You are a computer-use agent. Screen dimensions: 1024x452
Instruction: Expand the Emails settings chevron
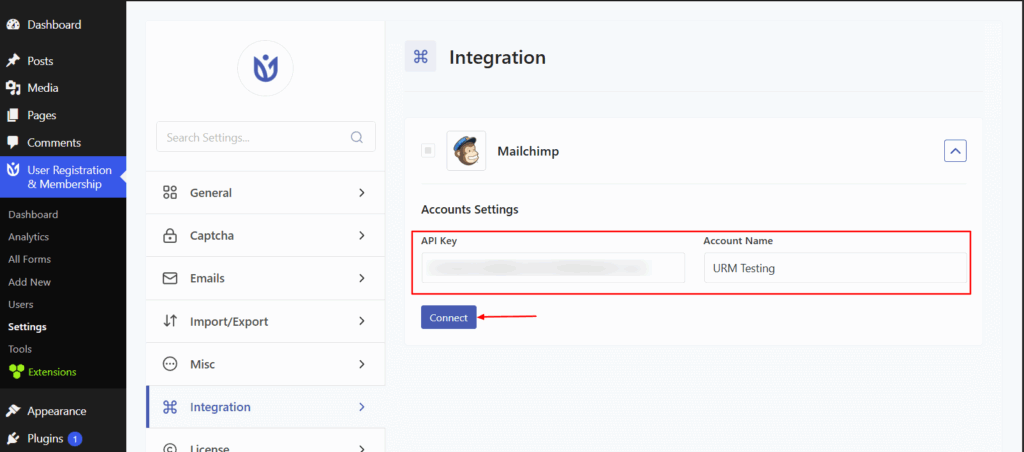coord(362,278)
